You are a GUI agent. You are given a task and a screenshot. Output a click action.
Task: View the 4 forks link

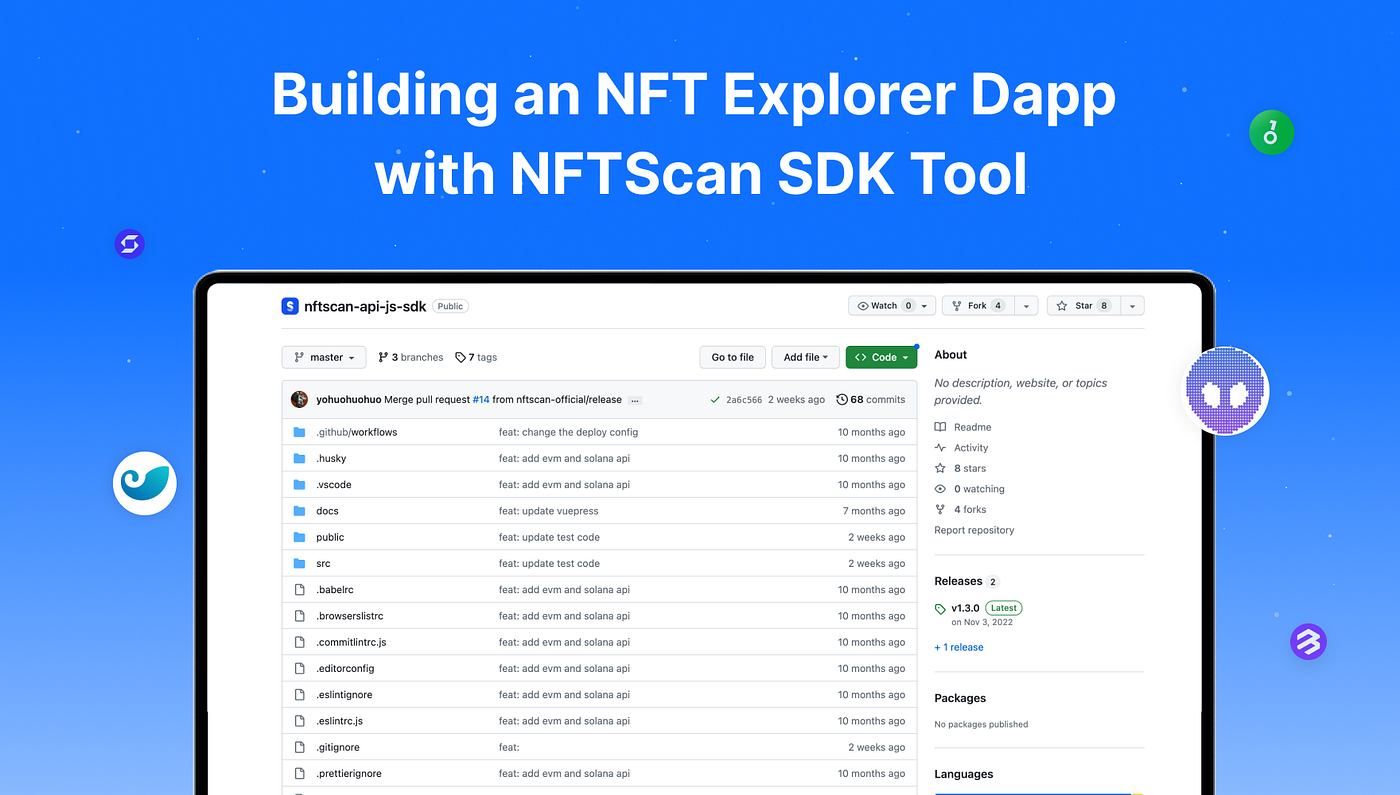click(x=960, y=509)
